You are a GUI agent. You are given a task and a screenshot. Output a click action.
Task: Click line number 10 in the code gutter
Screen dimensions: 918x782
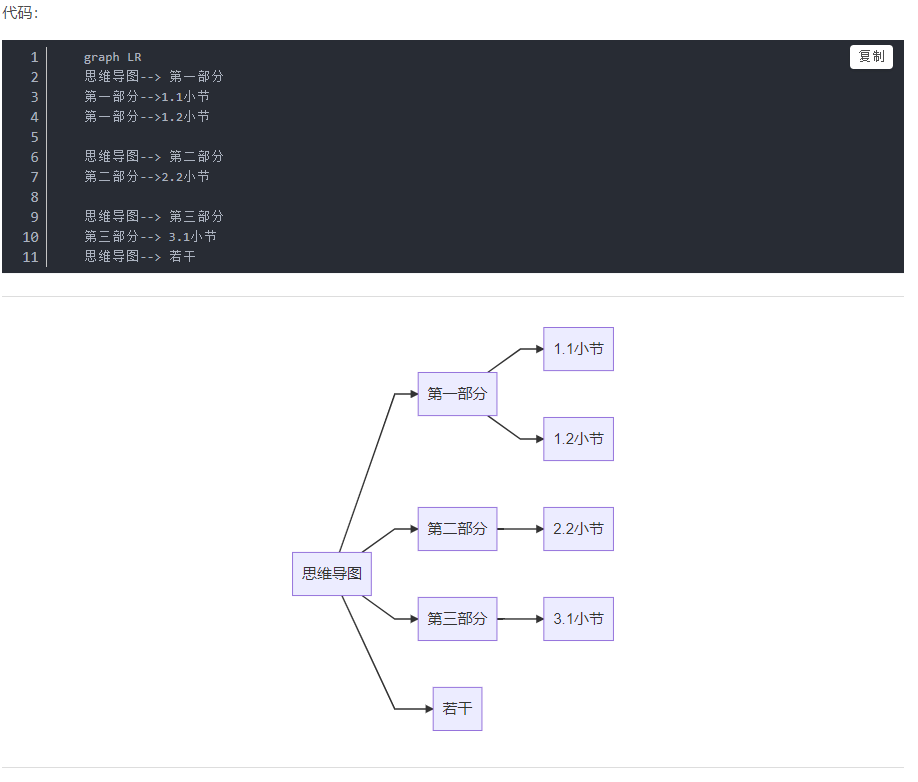[x=30, y=236]
